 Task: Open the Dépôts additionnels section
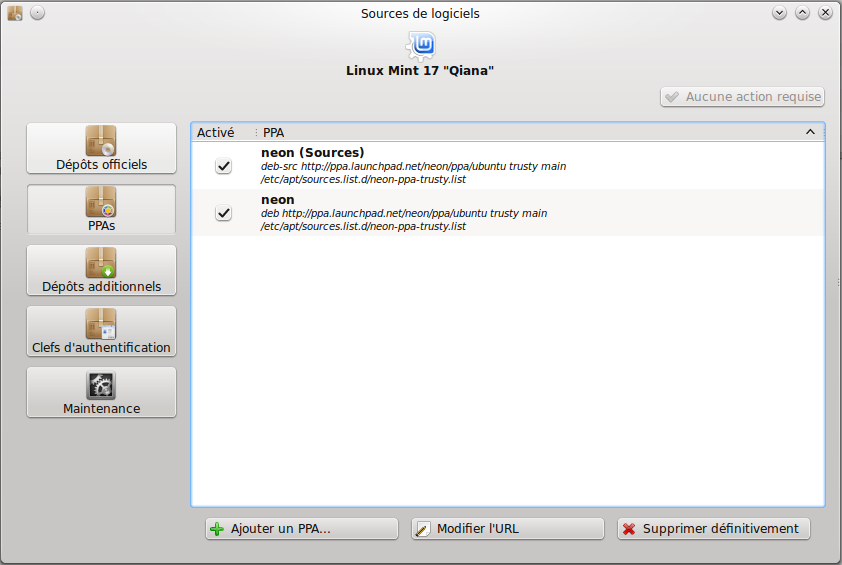pyautogui.click(x=101, y=270)
